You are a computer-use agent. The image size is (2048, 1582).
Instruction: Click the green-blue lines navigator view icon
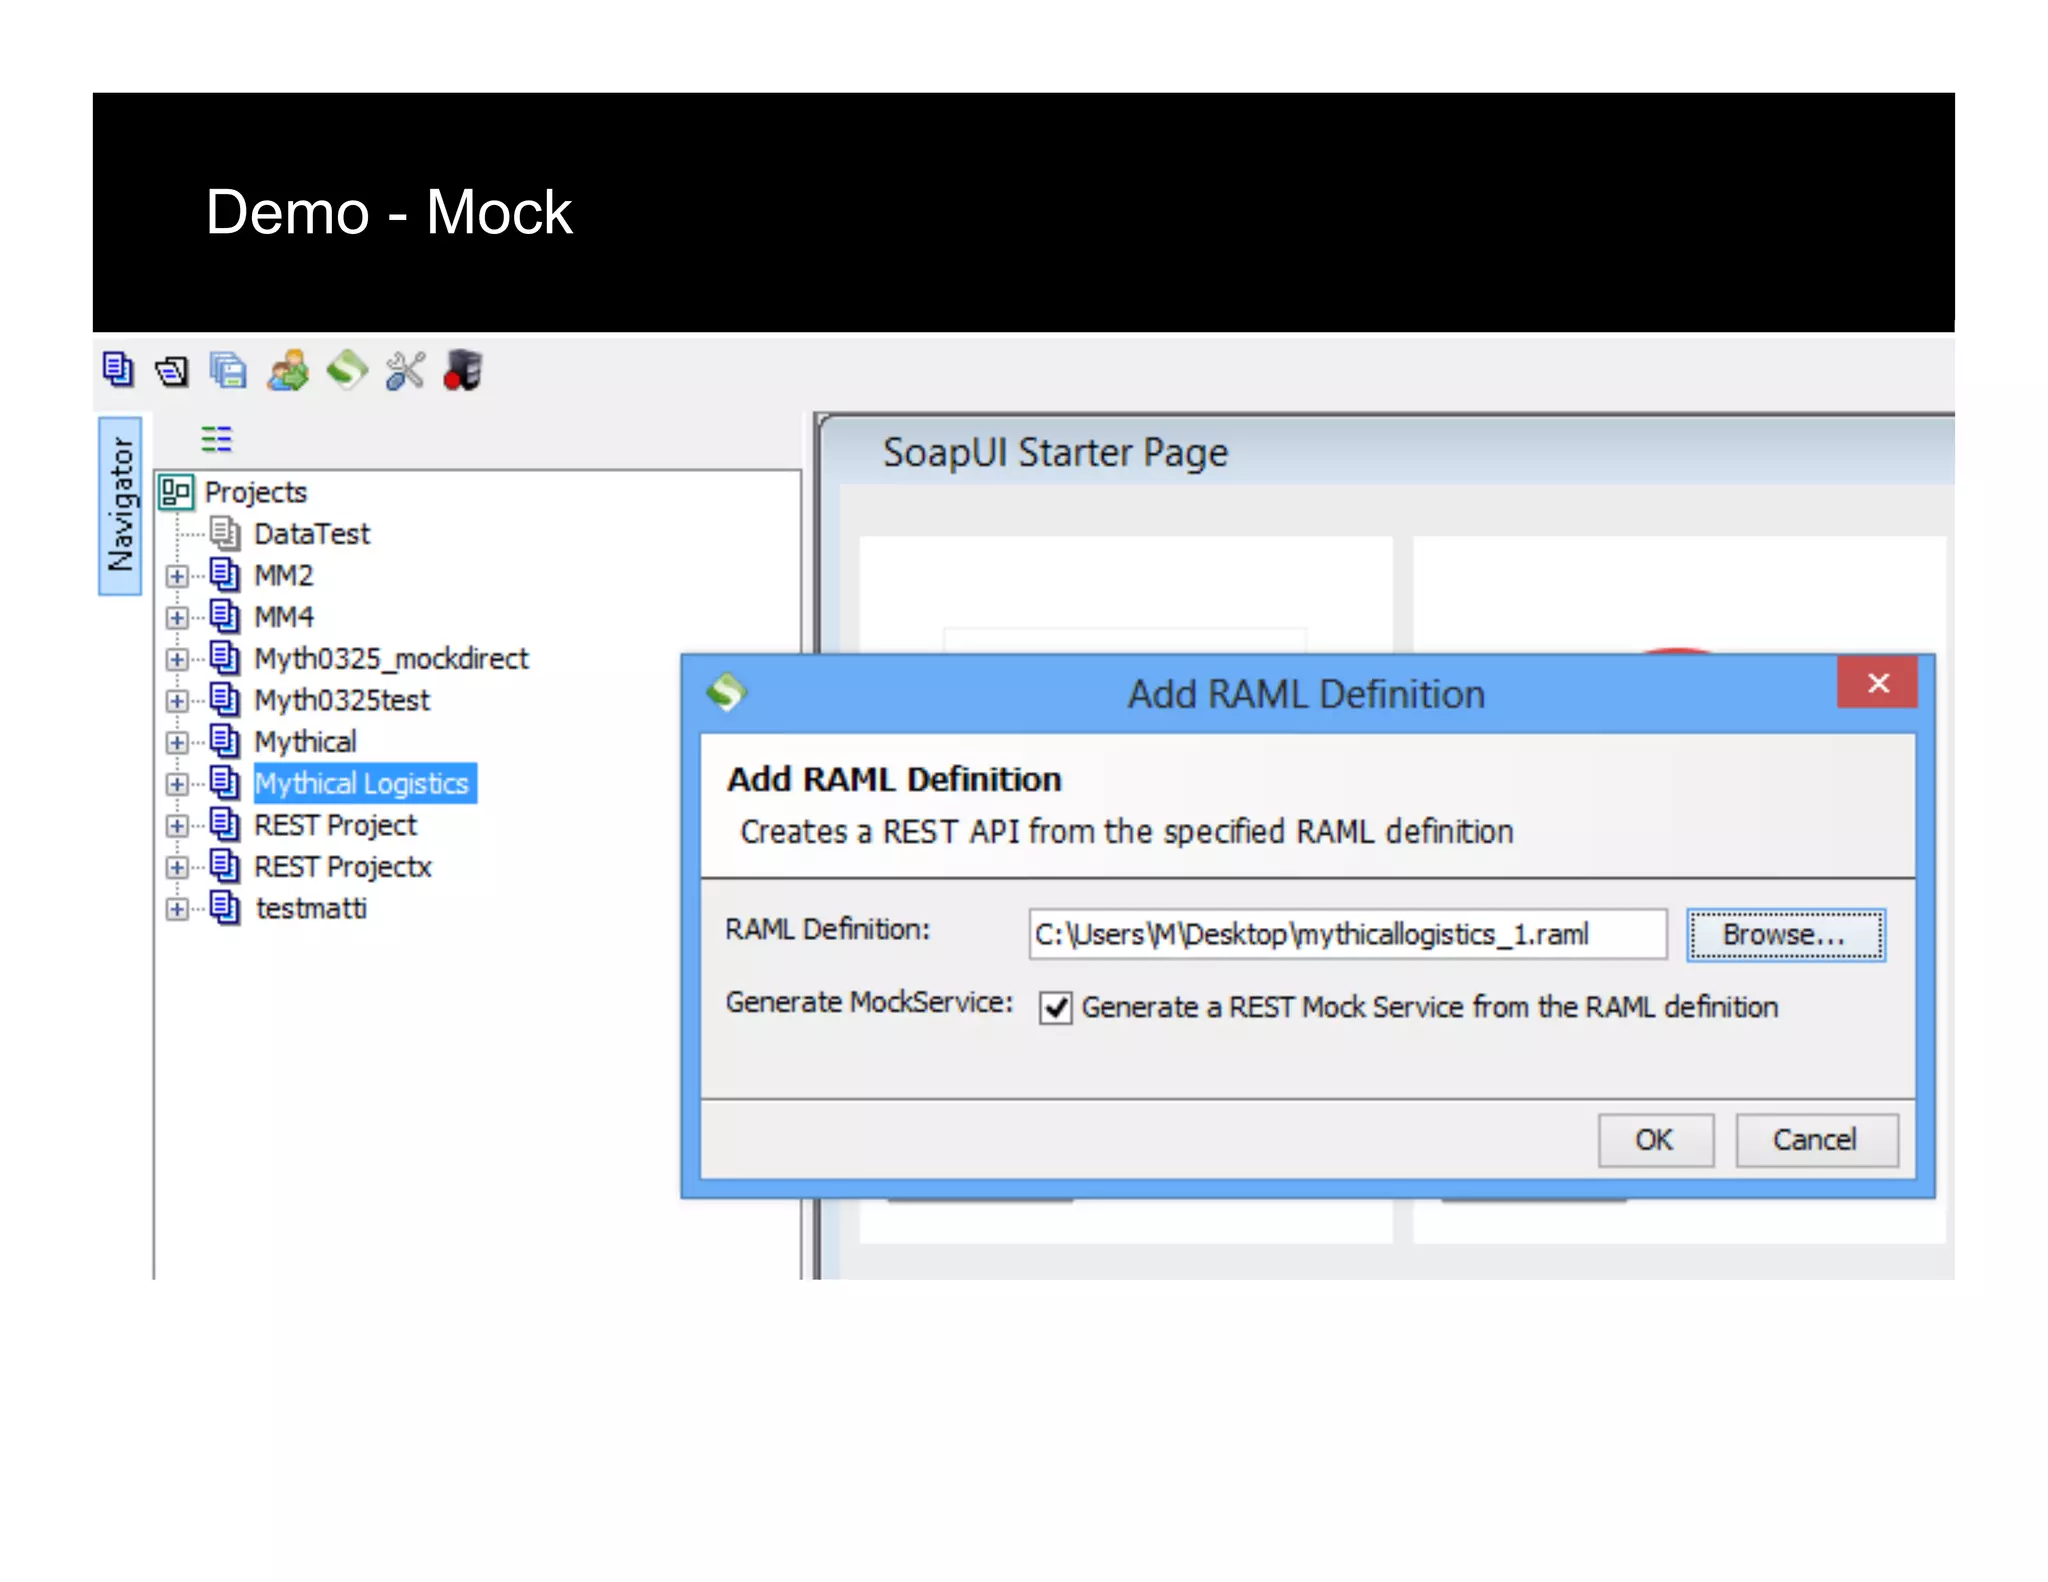tap(216, 439)
